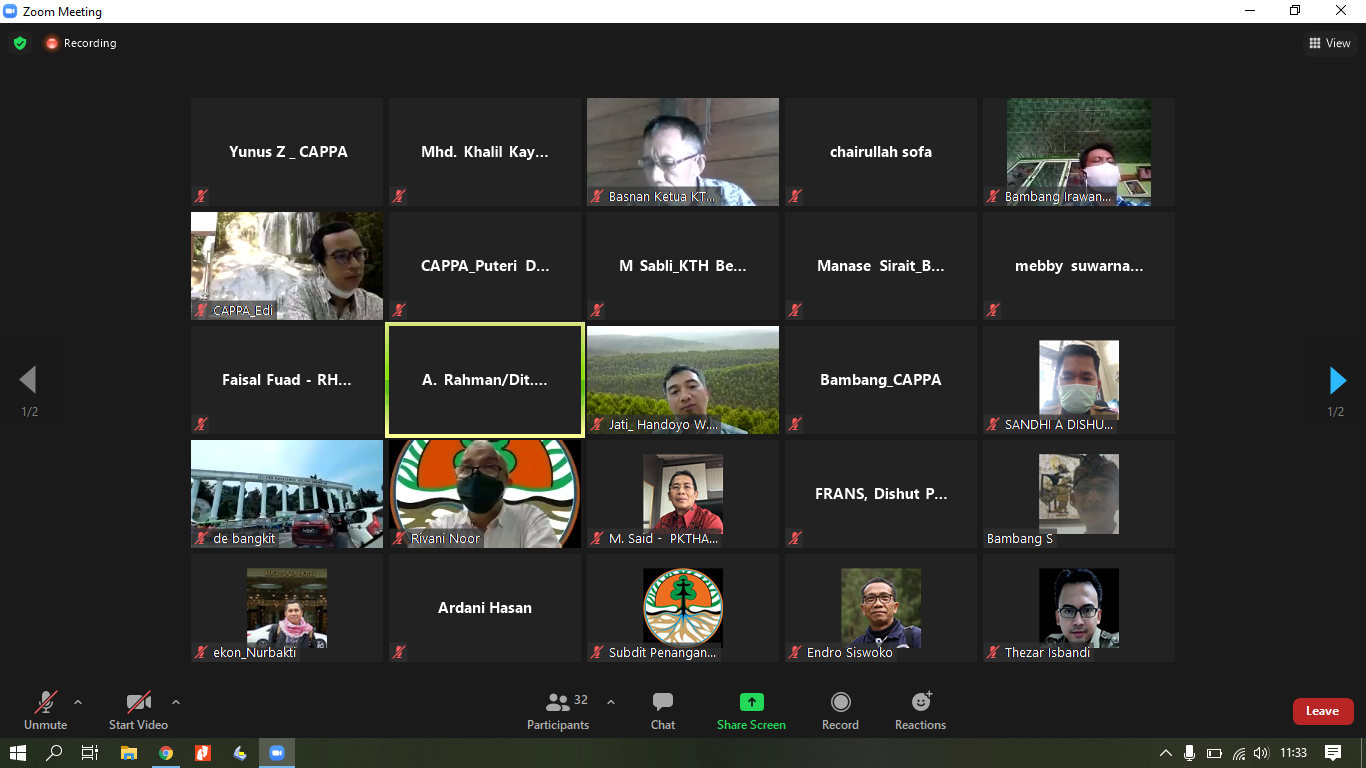
Task: Expand audio options next to Unmute
Action: point(78,702)
